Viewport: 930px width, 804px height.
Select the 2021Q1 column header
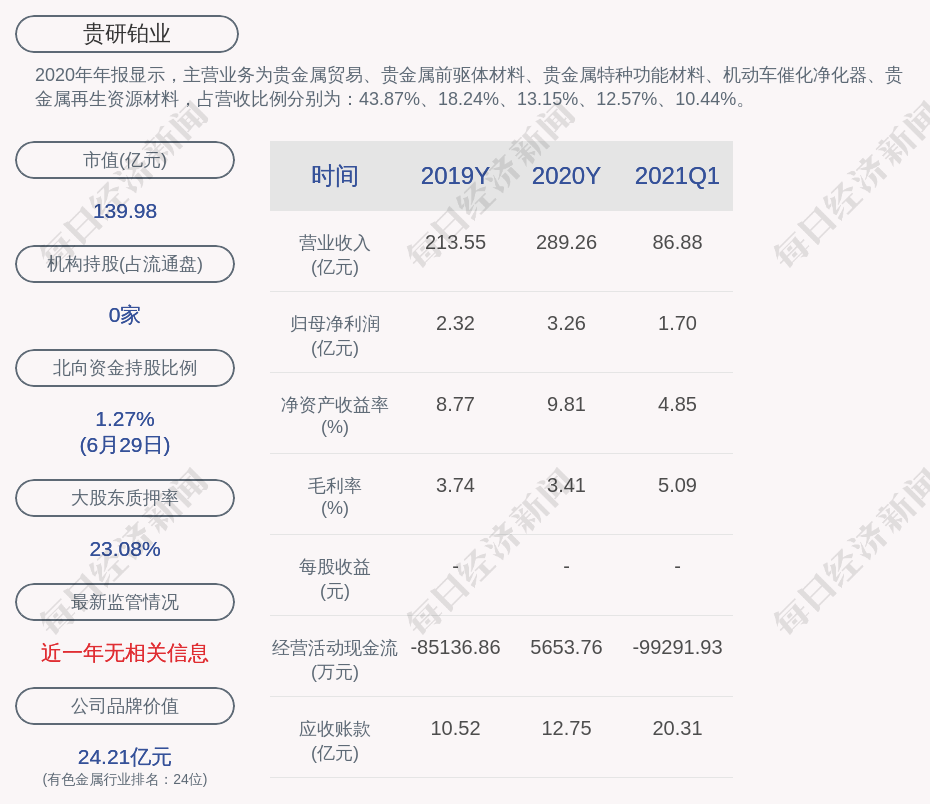tap(677, 176)
